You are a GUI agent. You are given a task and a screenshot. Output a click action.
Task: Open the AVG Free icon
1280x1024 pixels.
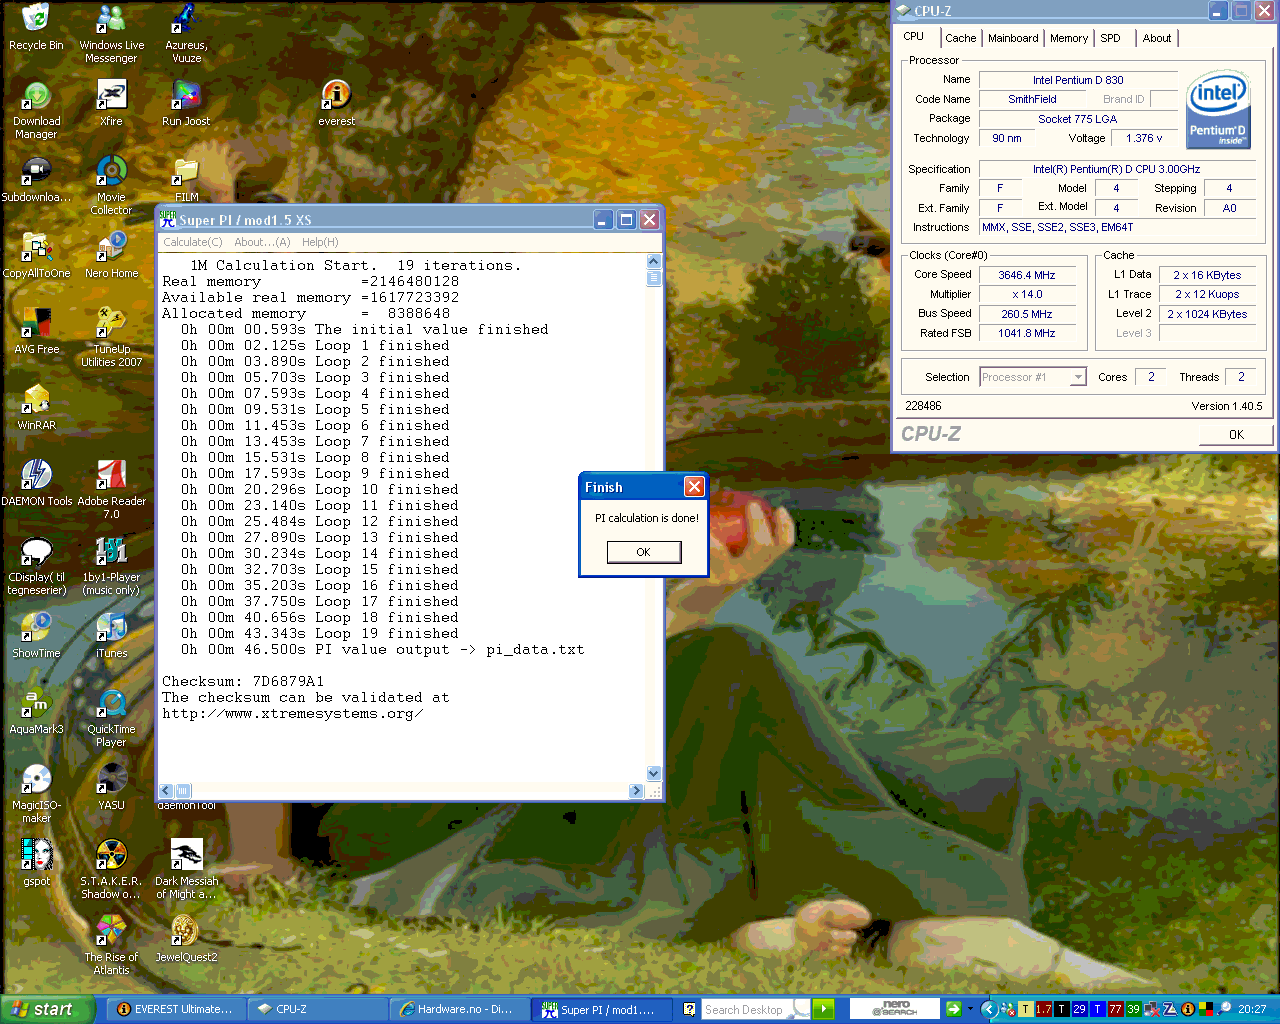tap(36, 331)
